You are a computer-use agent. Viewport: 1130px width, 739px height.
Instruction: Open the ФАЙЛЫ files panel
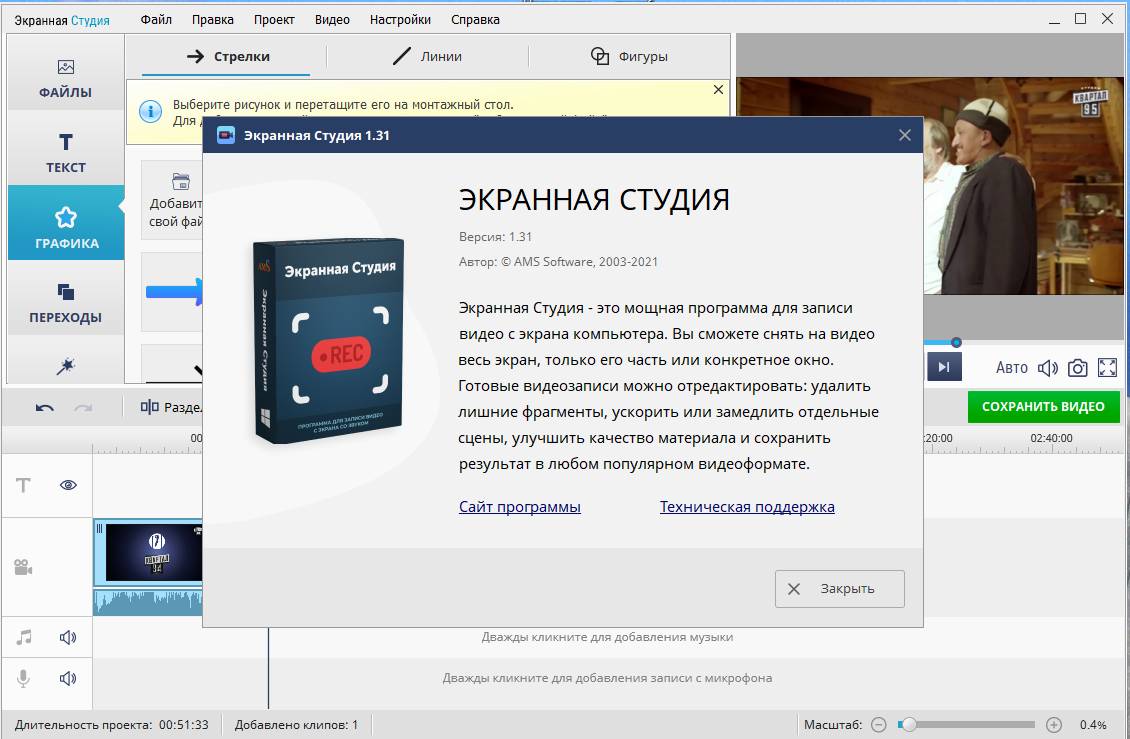pyautogui.click(x=66, y=79)
